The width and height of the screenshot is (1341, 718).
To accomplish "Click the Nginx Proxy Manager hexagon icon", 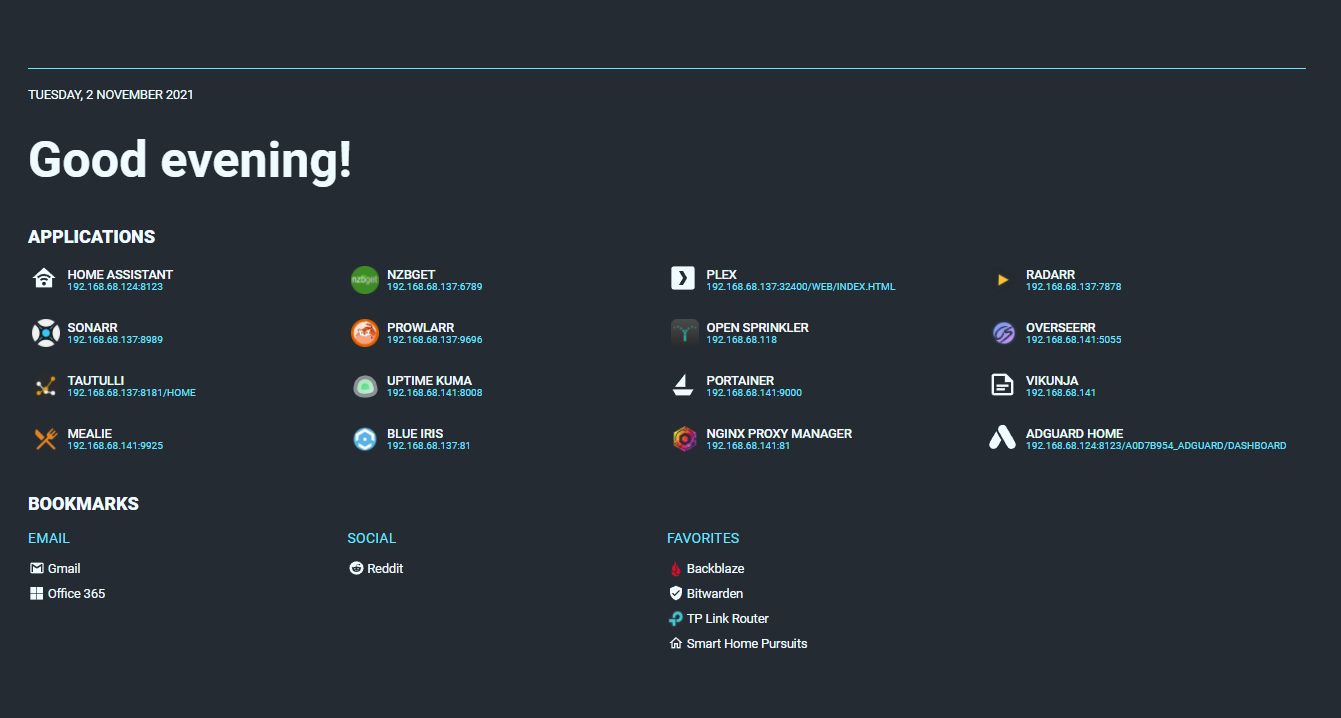I will coord(684,439).
